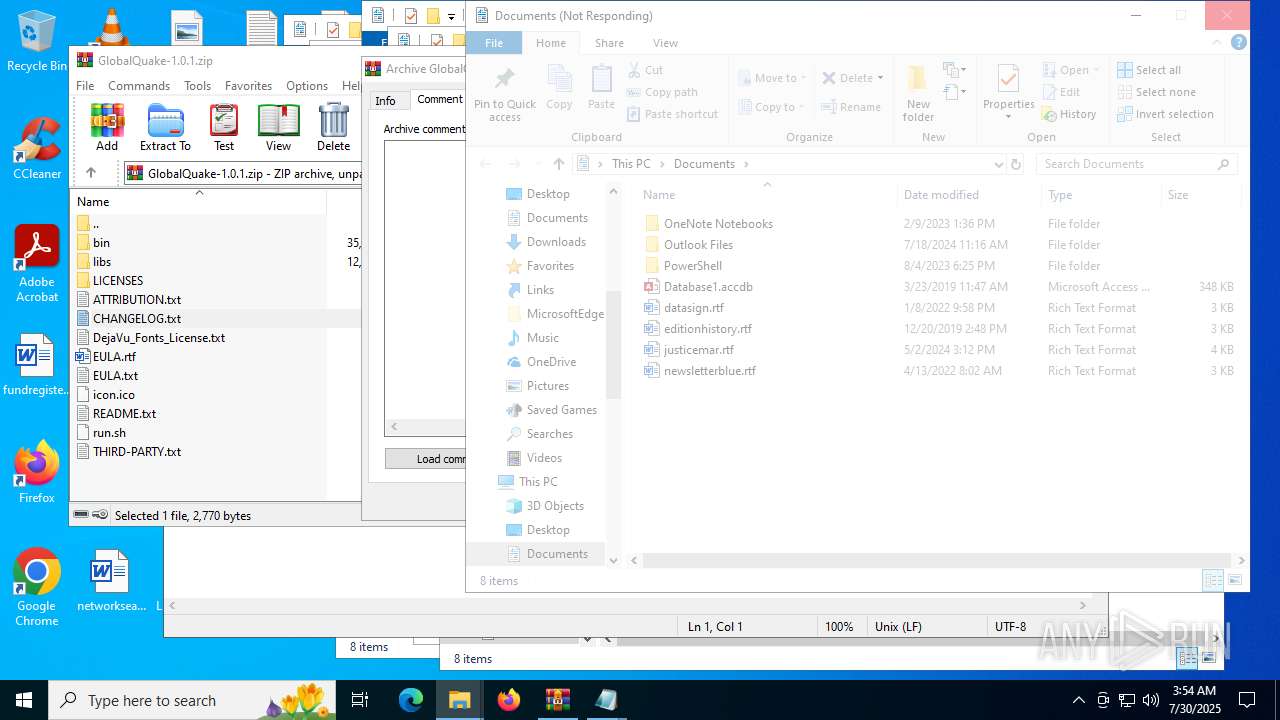Select the justicemar.rtf file
This screenshot has height=720, width=1280.
(699, 350)
